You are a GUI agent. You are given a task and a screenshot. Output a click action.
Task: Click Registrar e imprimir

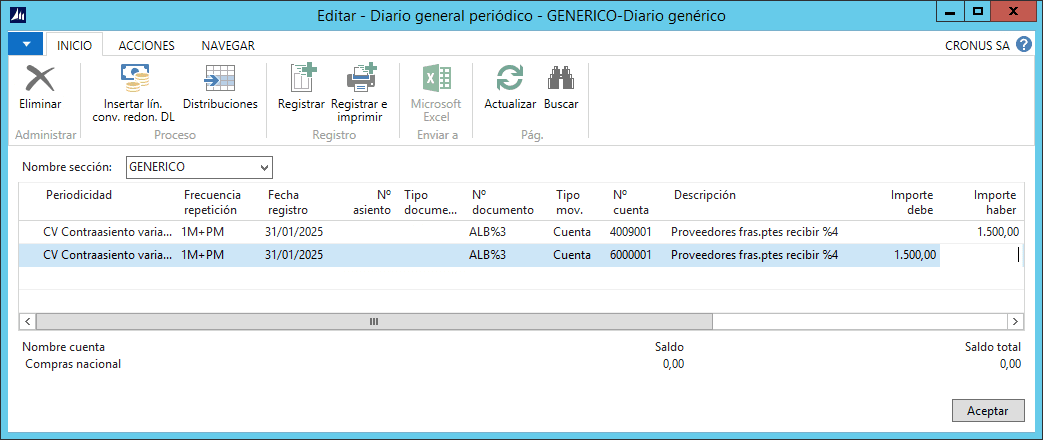(359, 93)
